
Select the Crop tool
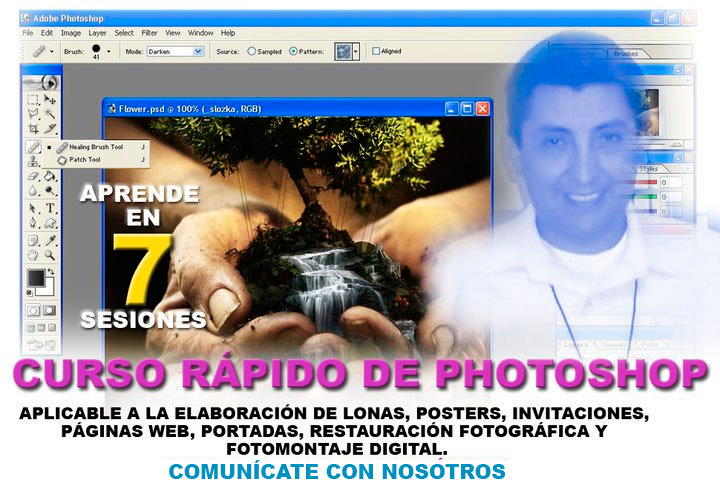click(x=33, y=129)
